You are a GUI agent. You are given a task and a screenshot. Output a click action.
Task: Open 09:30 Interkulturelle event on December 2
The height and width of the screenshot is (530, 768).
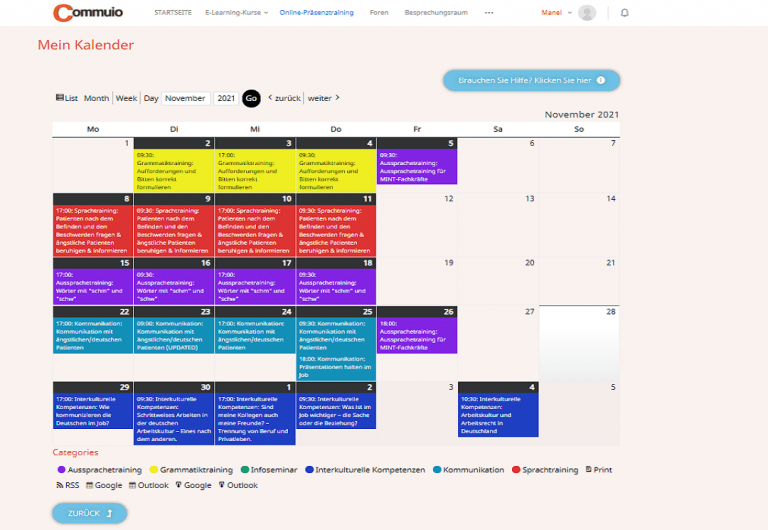[336, 411]
